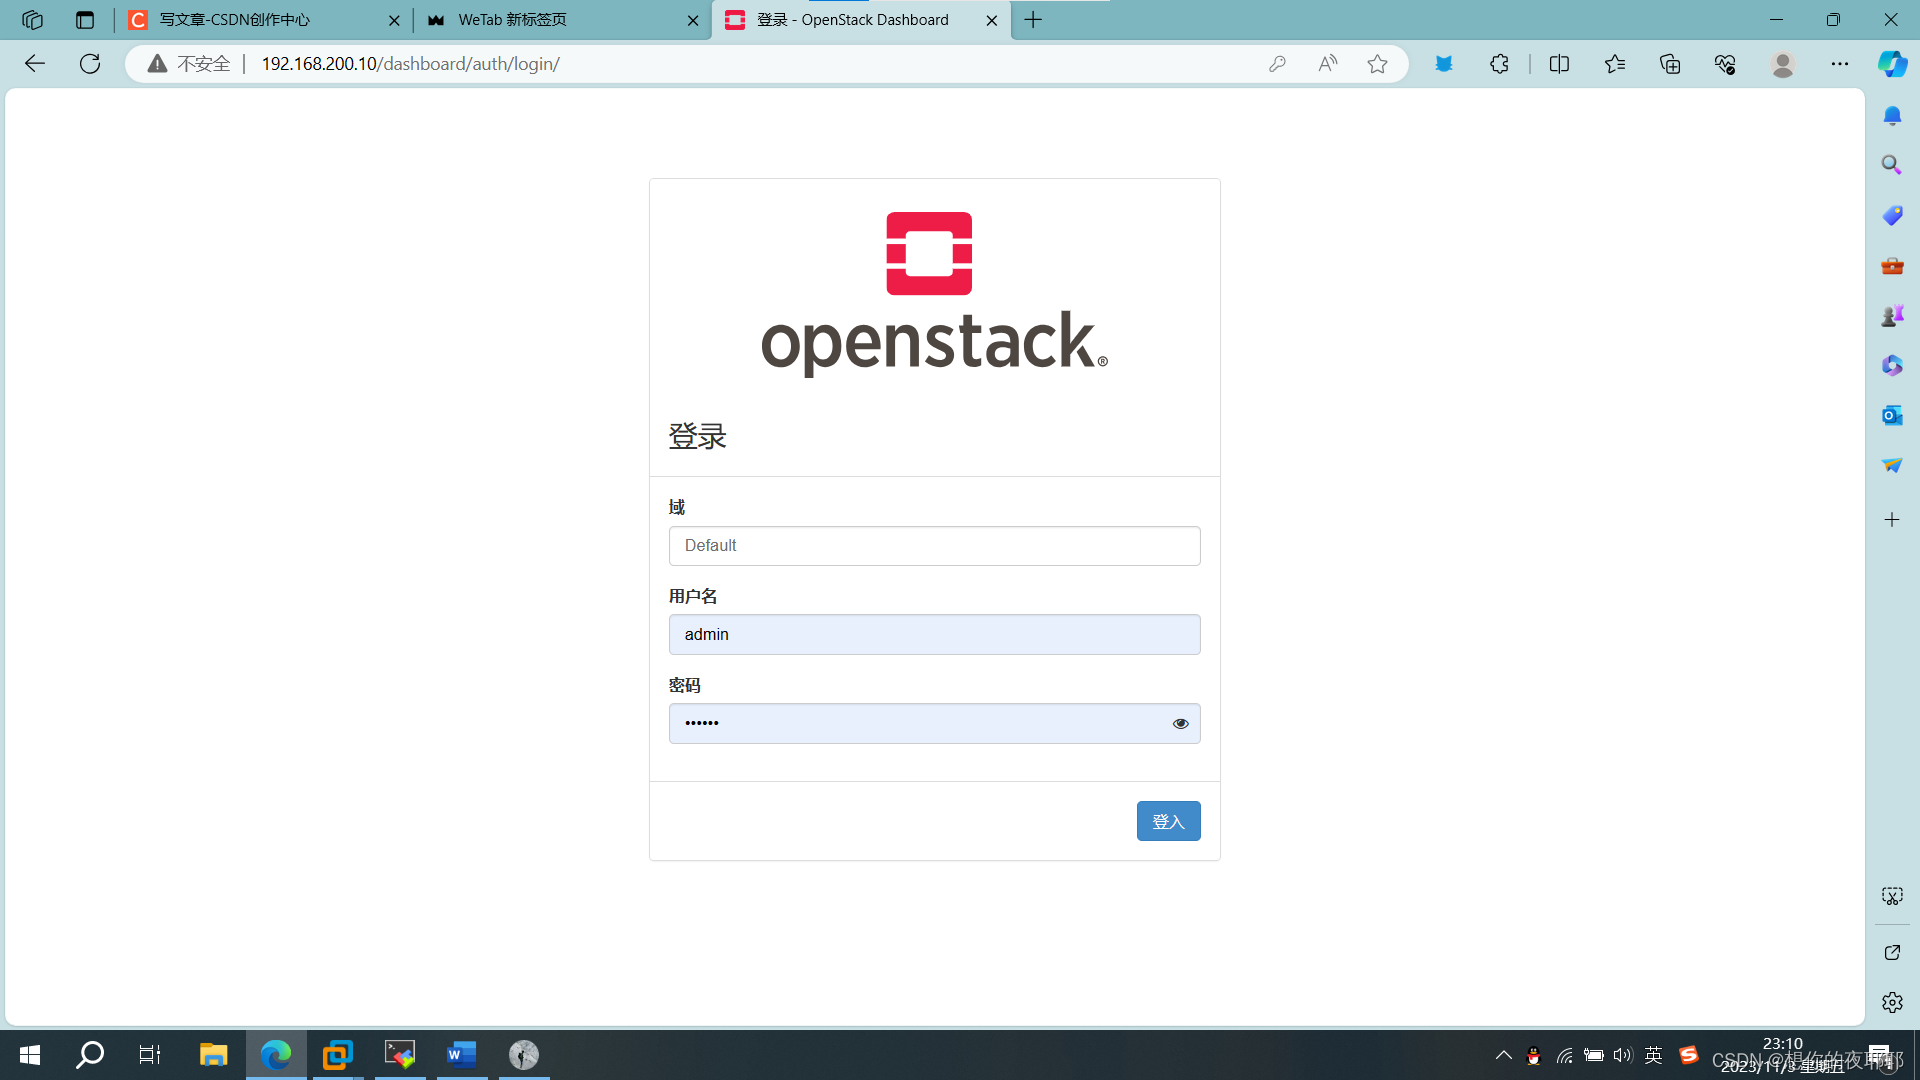Show hidden system tray icons
Image resolution: width=1920 pixels, height=1080 pixels.
pos(1503,1055)
